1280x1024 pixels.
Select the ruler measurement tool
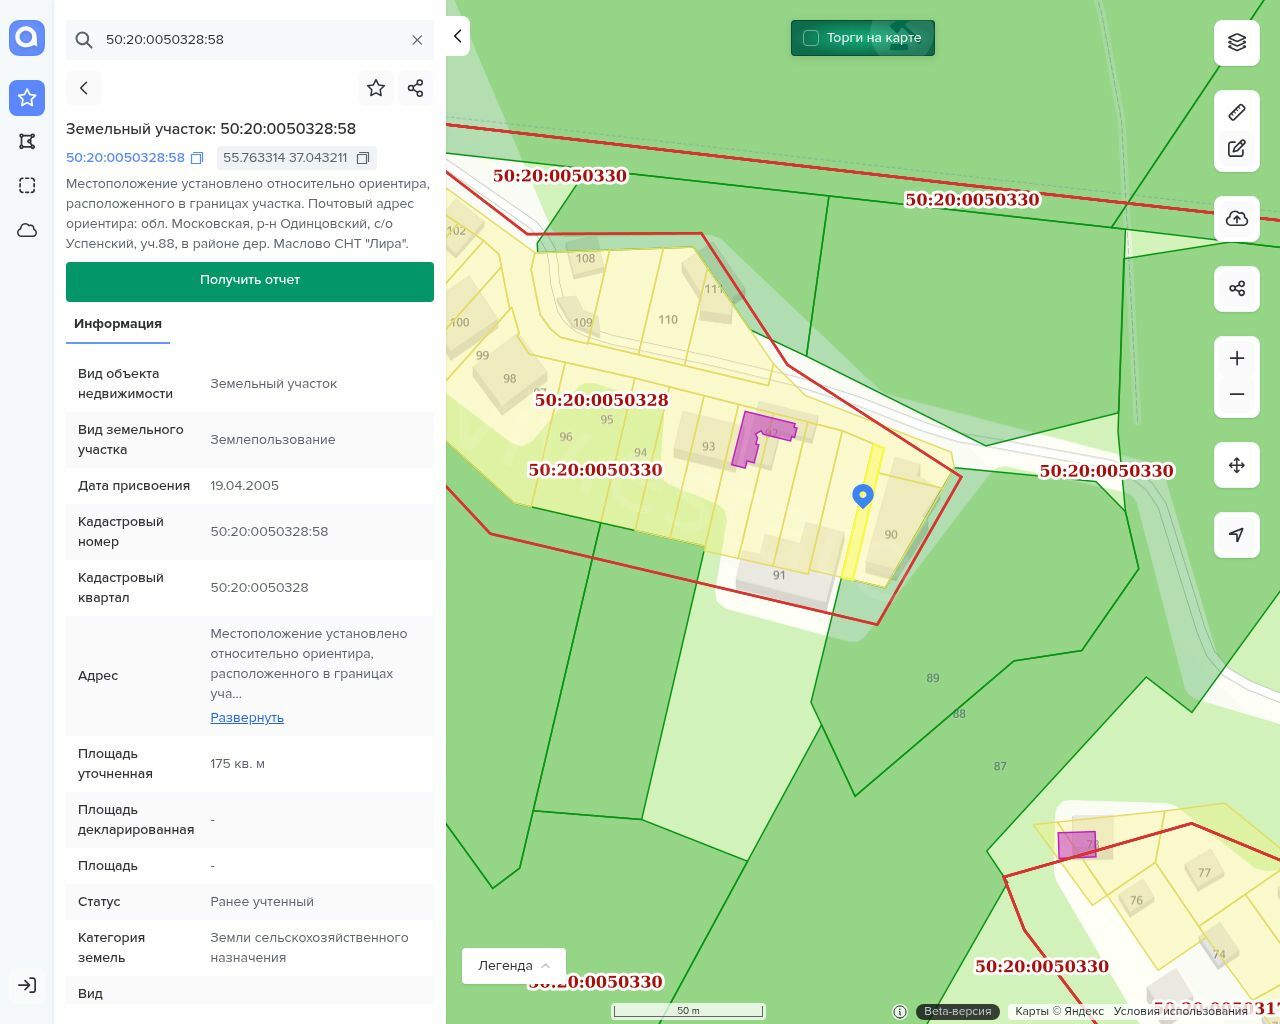click(1236, 112)
